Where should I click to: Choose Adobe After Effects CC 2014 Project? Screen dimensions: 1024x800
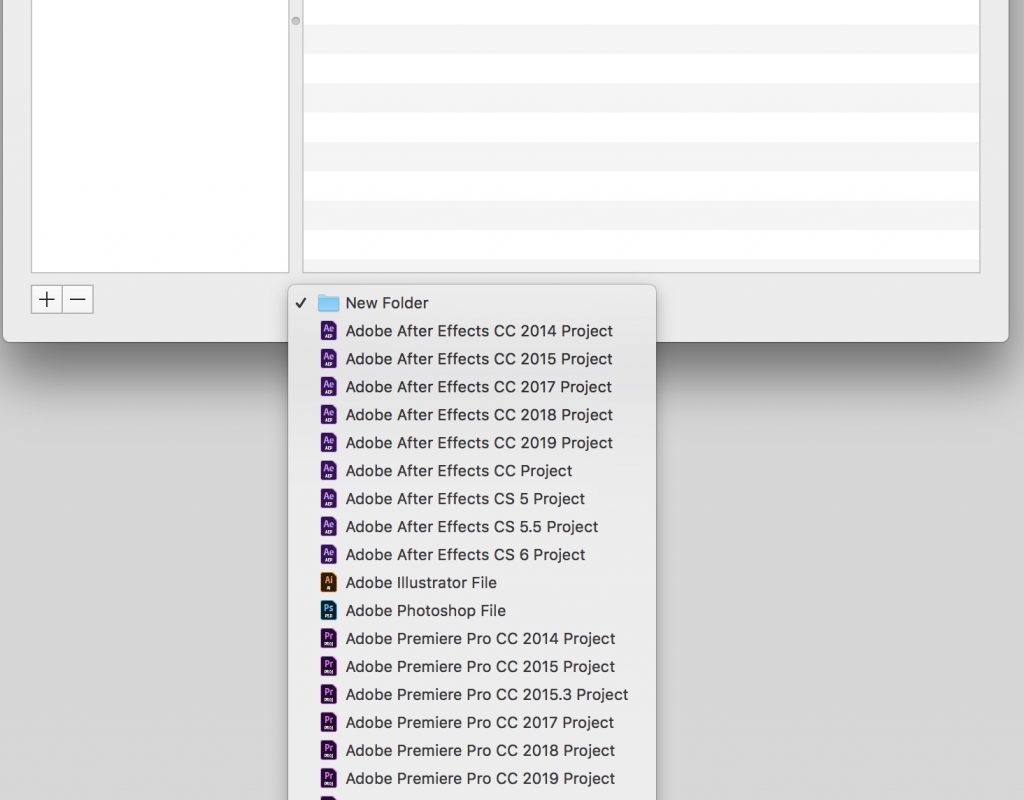tap(472, 331)
